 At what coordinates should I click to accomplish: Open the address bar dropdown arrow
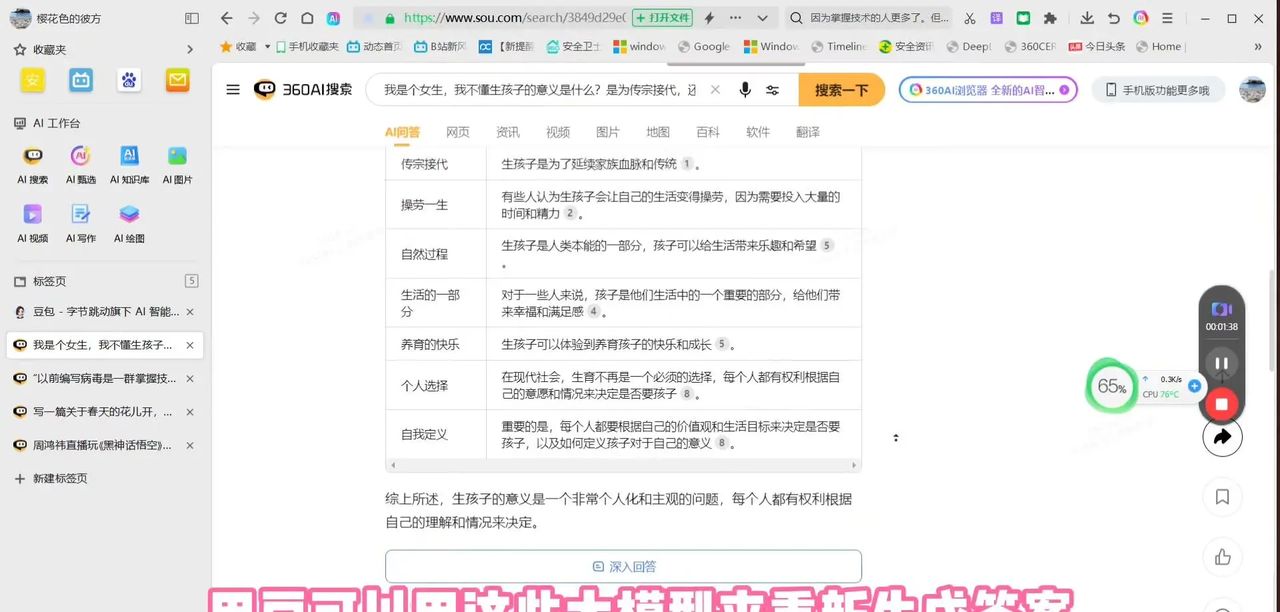pyautogui.click(x=761, y=18)
